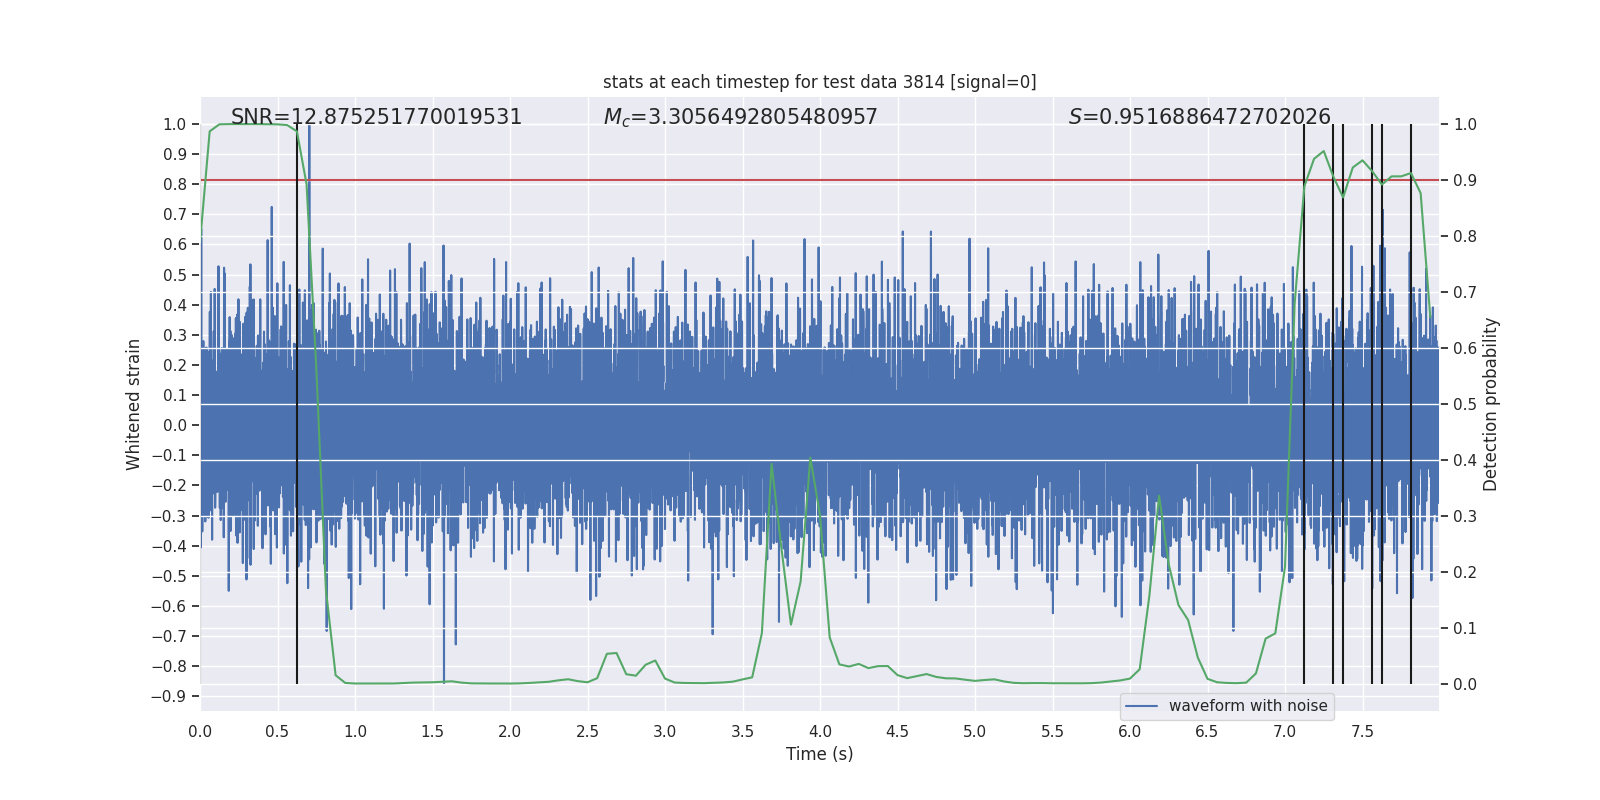The image size is (1600, 800).
Task: Click the blue line sample in legend
Action: pos(1141,706)
